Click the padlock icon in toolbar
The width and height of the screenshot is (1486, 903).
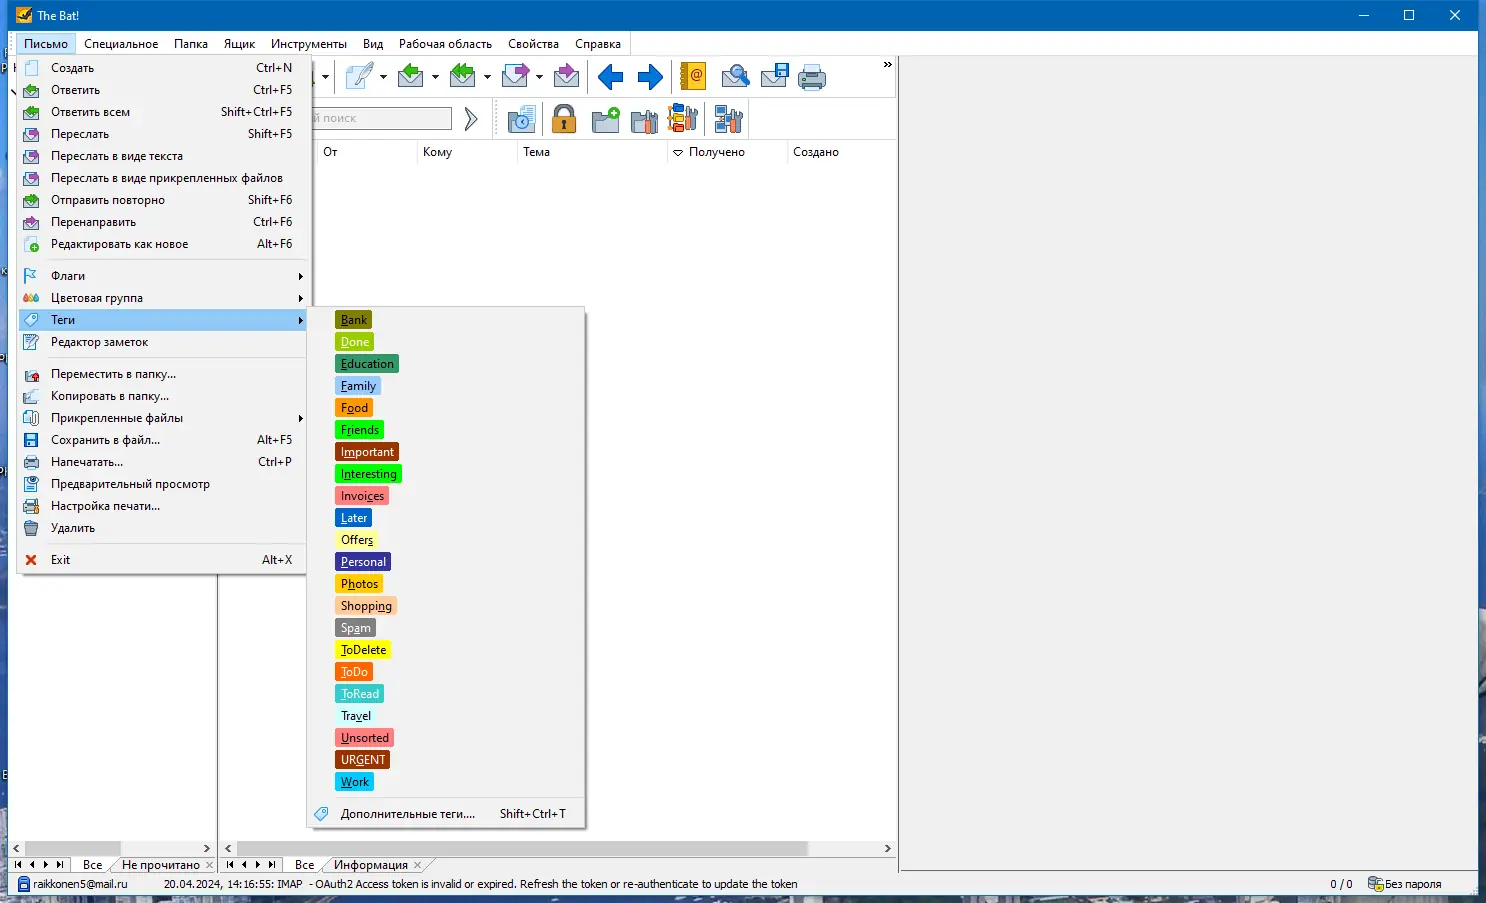coord(564,119)
